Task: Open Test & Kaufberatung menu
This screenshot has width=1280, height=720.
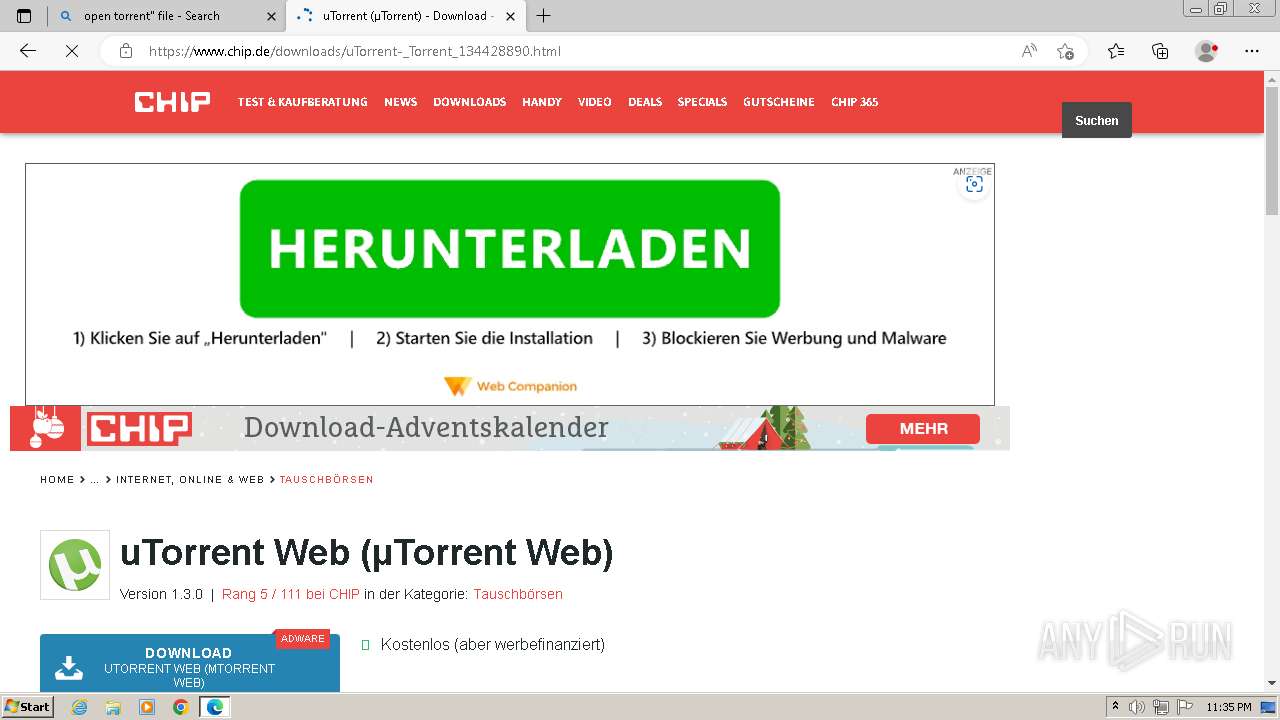Action: [302, 102]
